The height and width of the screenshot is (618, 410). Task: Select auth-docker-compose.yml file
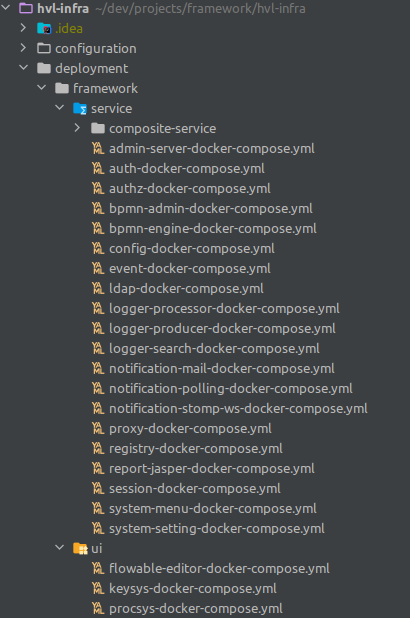click(x=186, y=169)
